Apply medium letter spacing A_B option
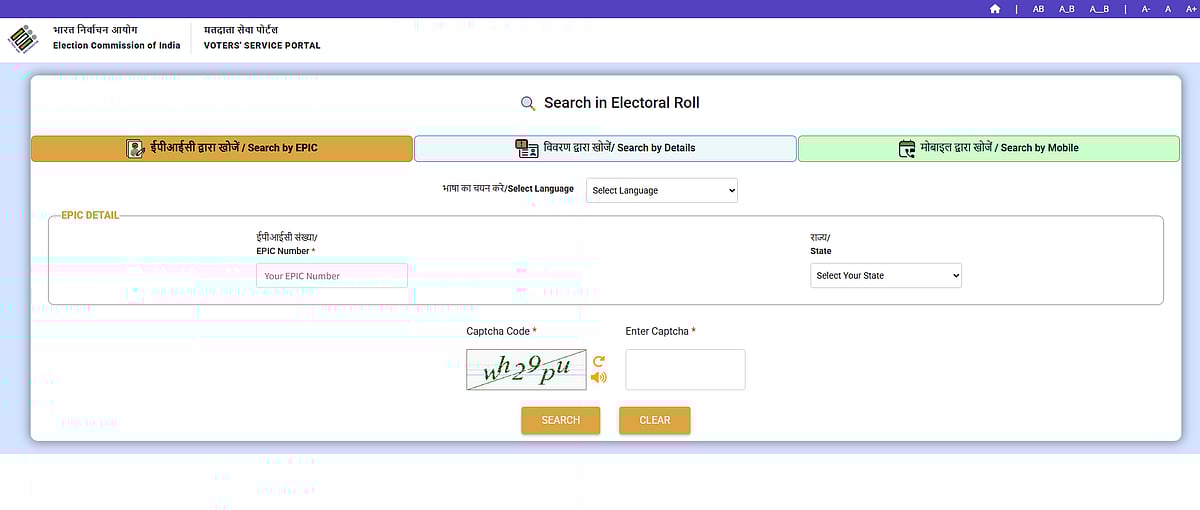The image size is (1200, 510). pyautogui.click(x=1066, y=9)
